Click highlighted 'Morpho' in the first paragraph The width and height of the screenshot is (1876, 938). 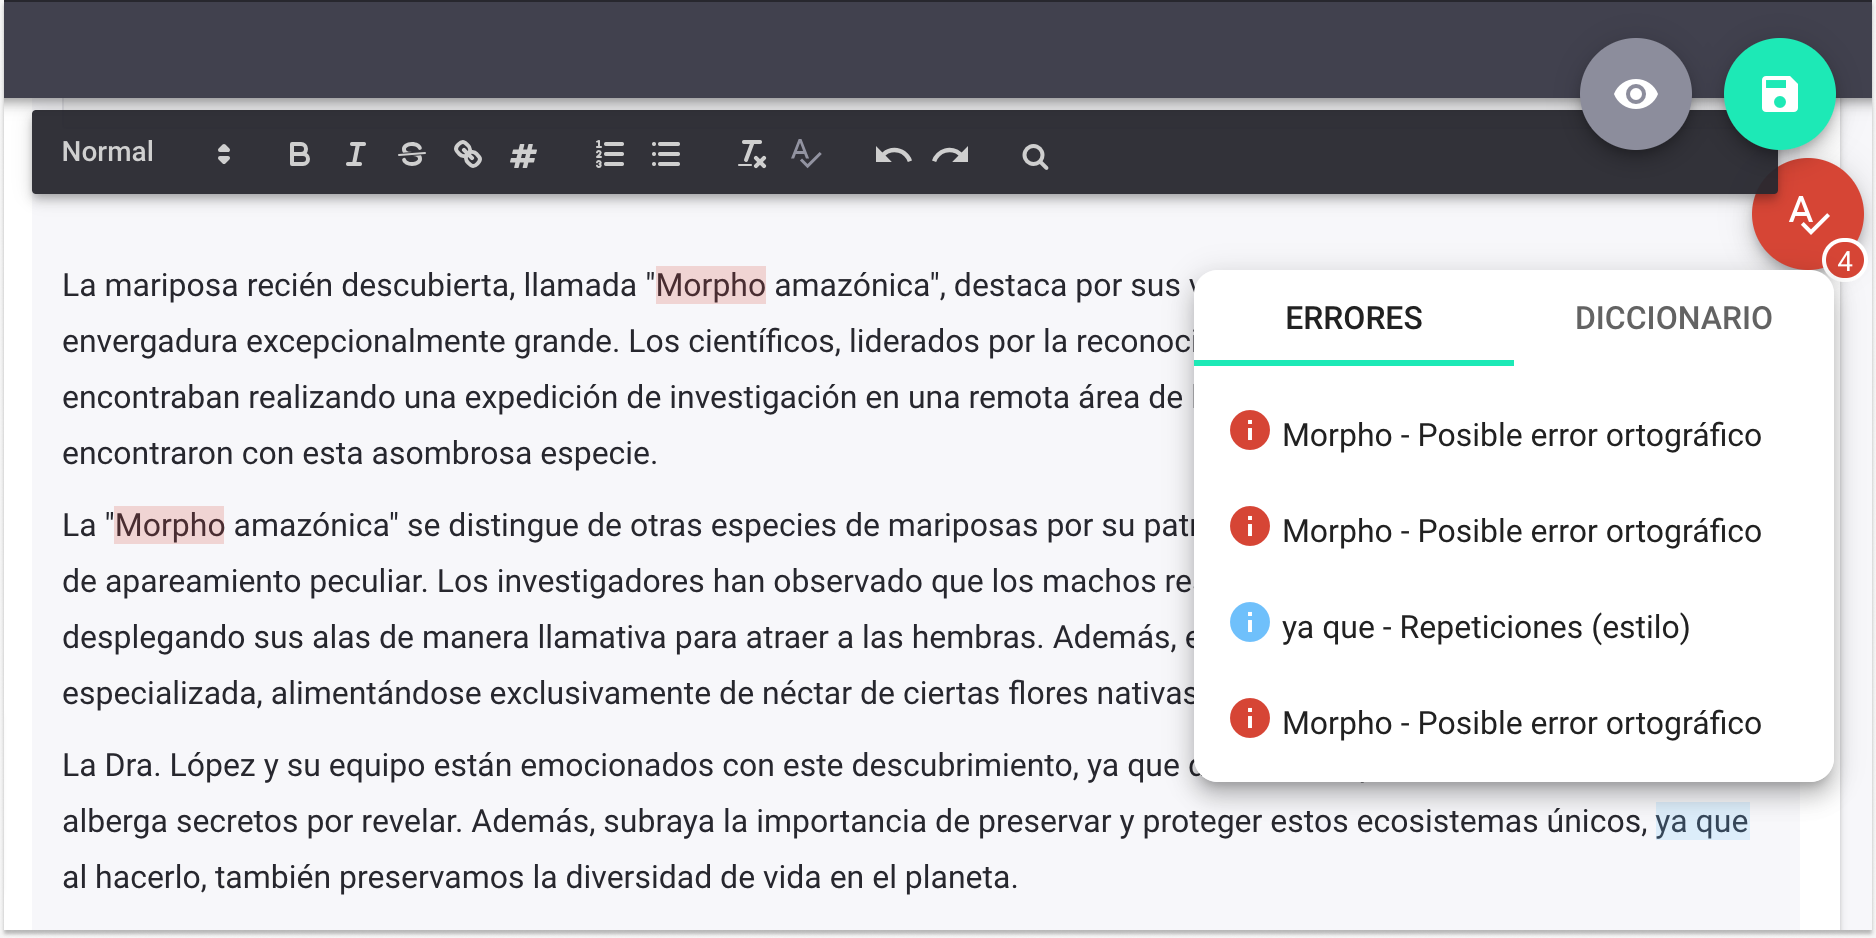tap(711, 285)
